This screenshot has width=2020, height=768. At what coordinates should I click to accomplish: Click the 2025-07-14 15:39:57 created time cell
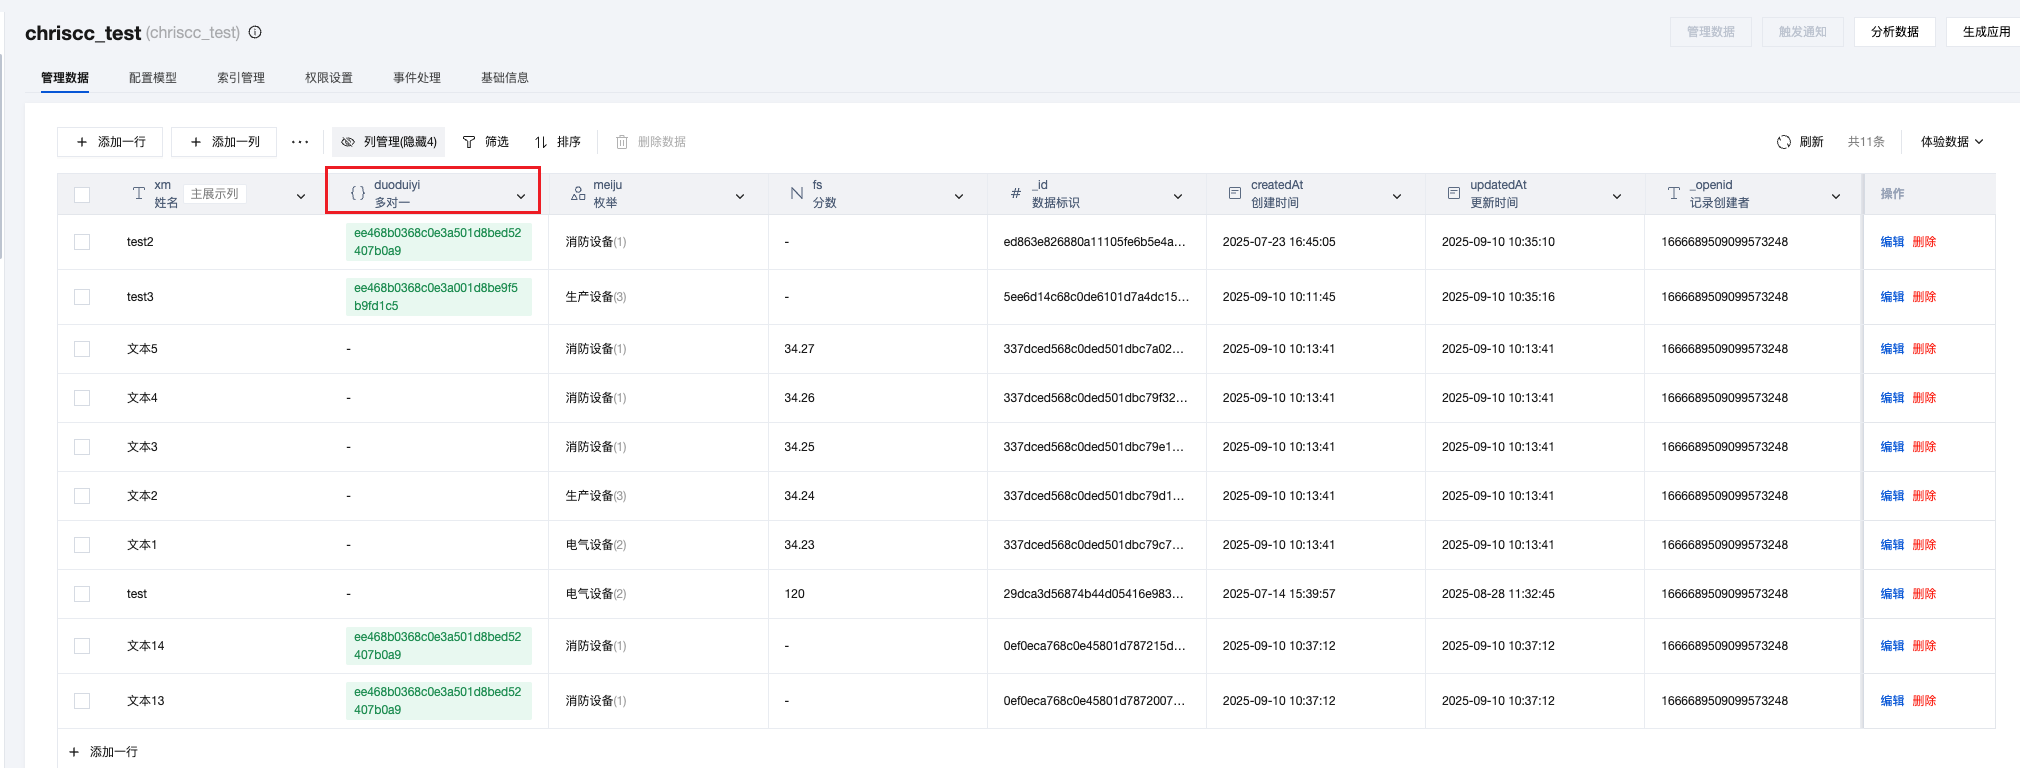[x=1279, y=594]
